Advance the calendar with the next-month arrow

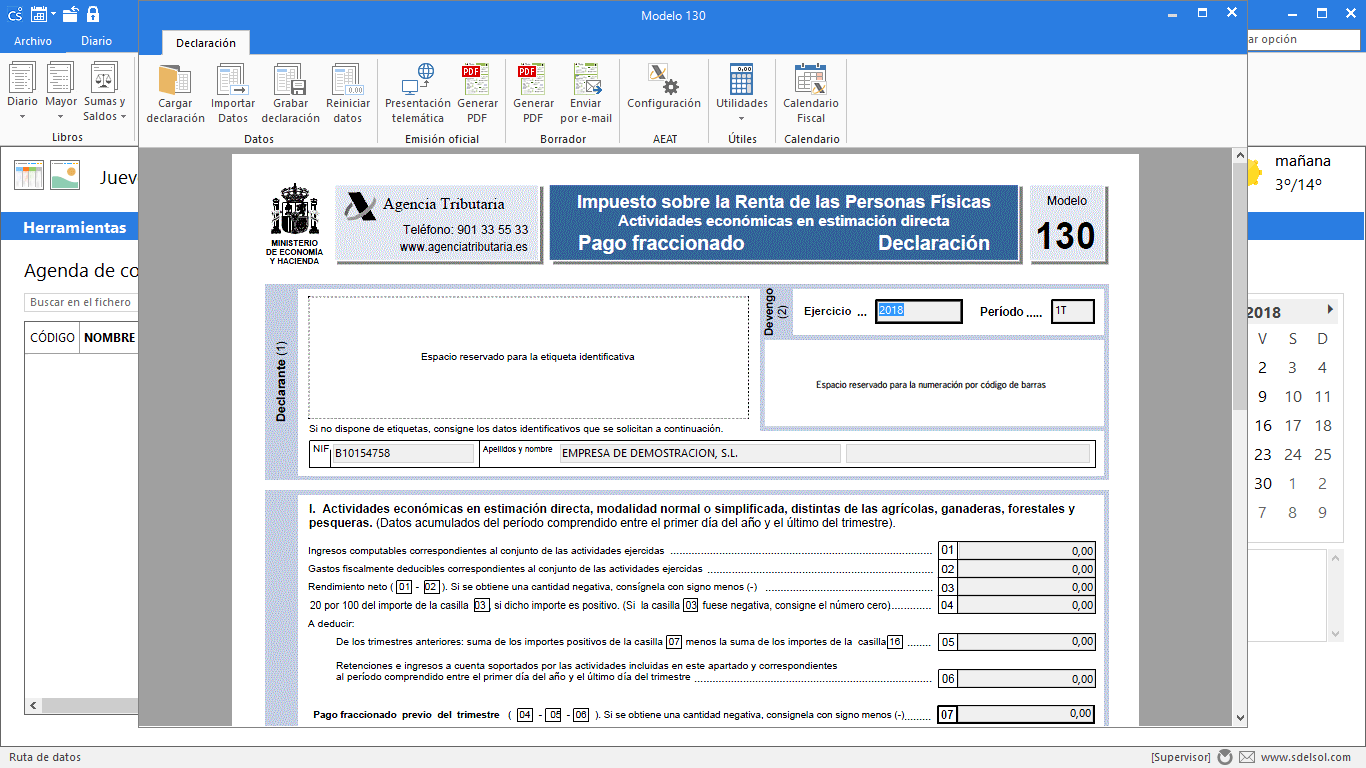(1330, 310)
